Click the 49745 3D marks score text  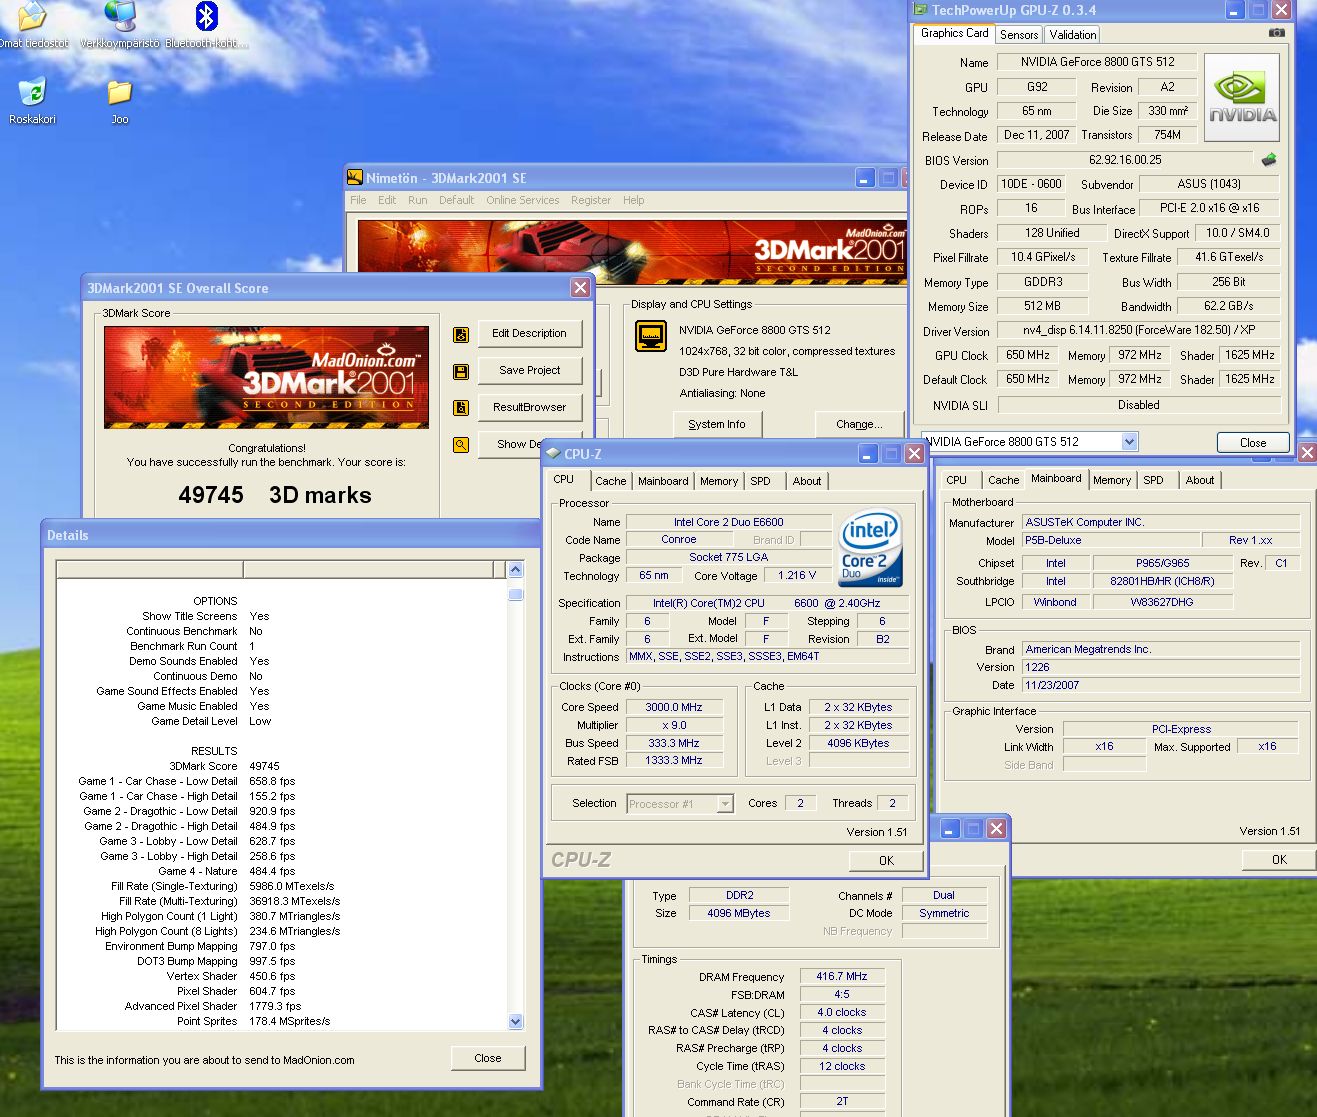(275, 495)
